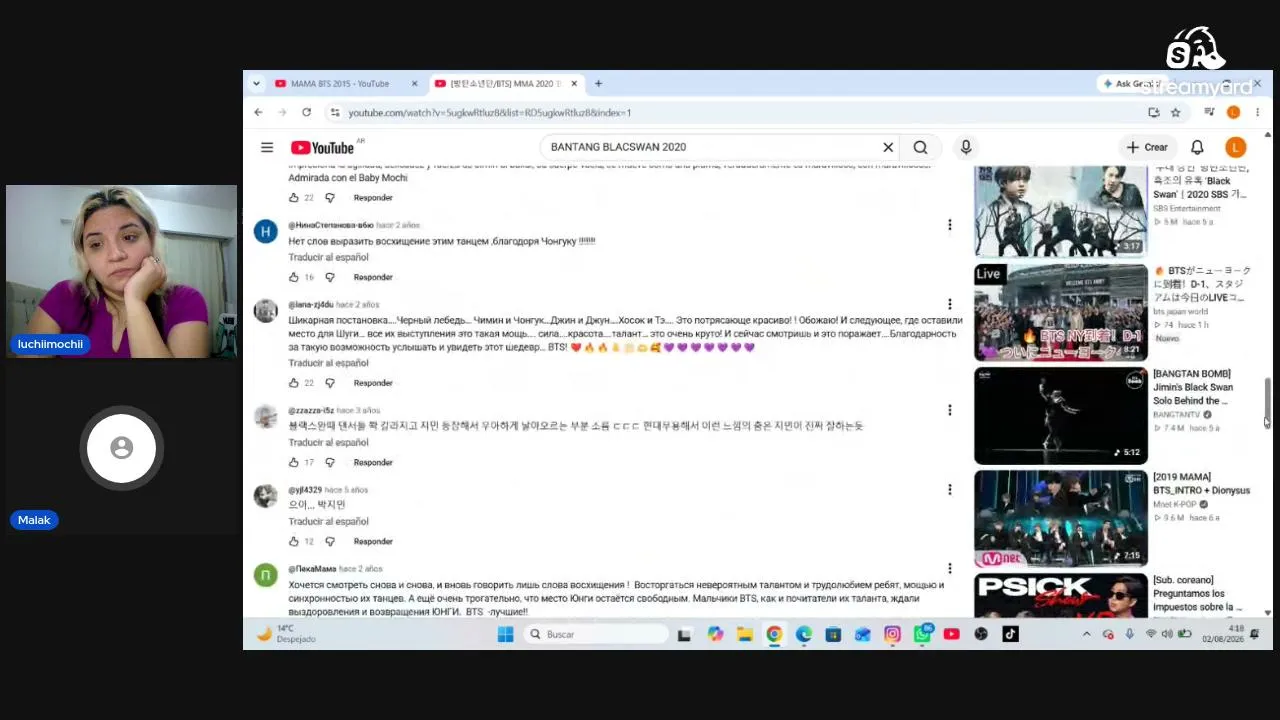The height and width of the screenshot is (720, 1280).
Task: Reply to the @lana-zj4du comment
Action: (x=373, y=383)
